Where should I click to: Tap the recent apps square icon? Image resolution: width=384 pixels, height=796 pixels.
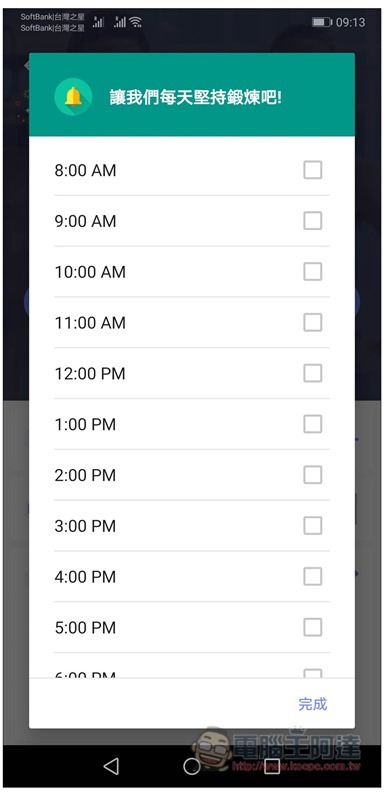click(x=272, y=766)
